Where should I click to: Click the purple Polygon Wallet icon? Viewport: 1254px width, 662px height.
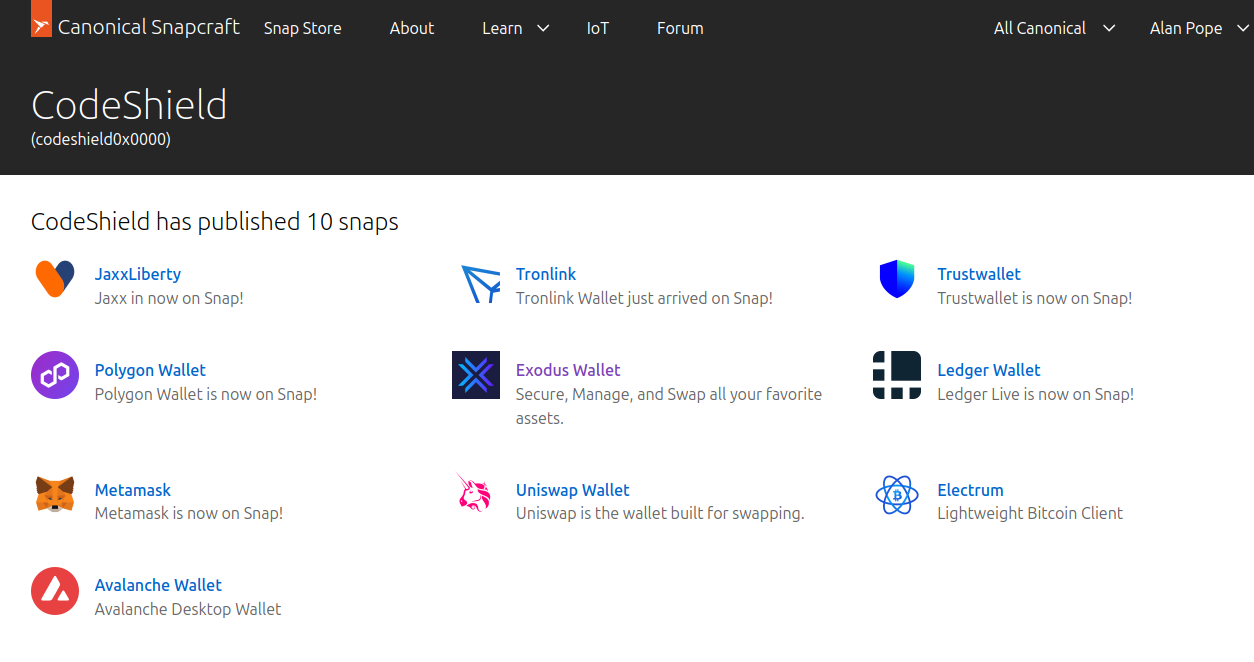click(55, 375)
